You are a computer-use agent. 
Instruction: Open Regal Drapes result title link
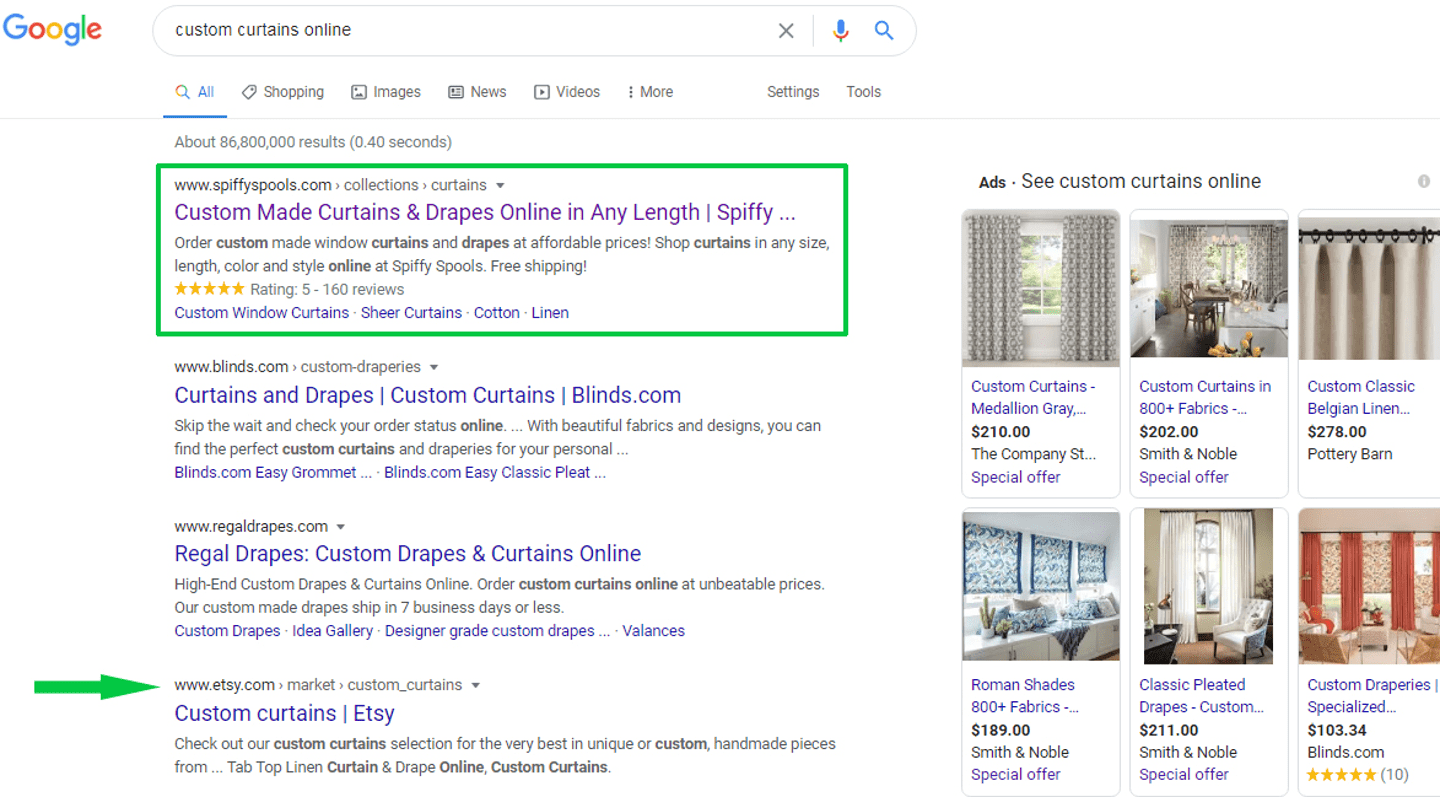pyautogui.click(x=408, y=554)
